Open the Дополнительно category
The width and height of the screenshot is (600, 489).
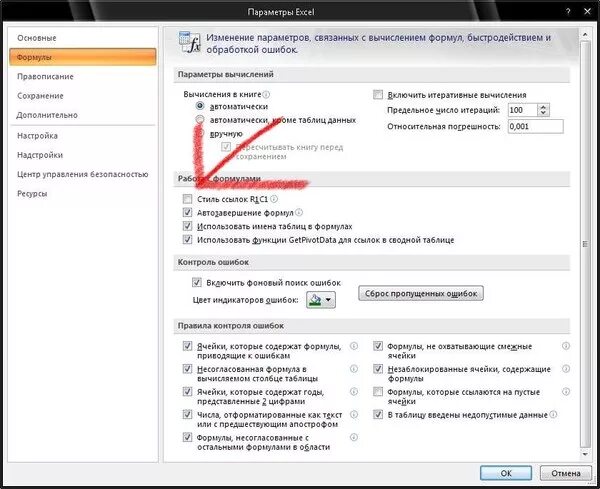click(x=47, y=115)
